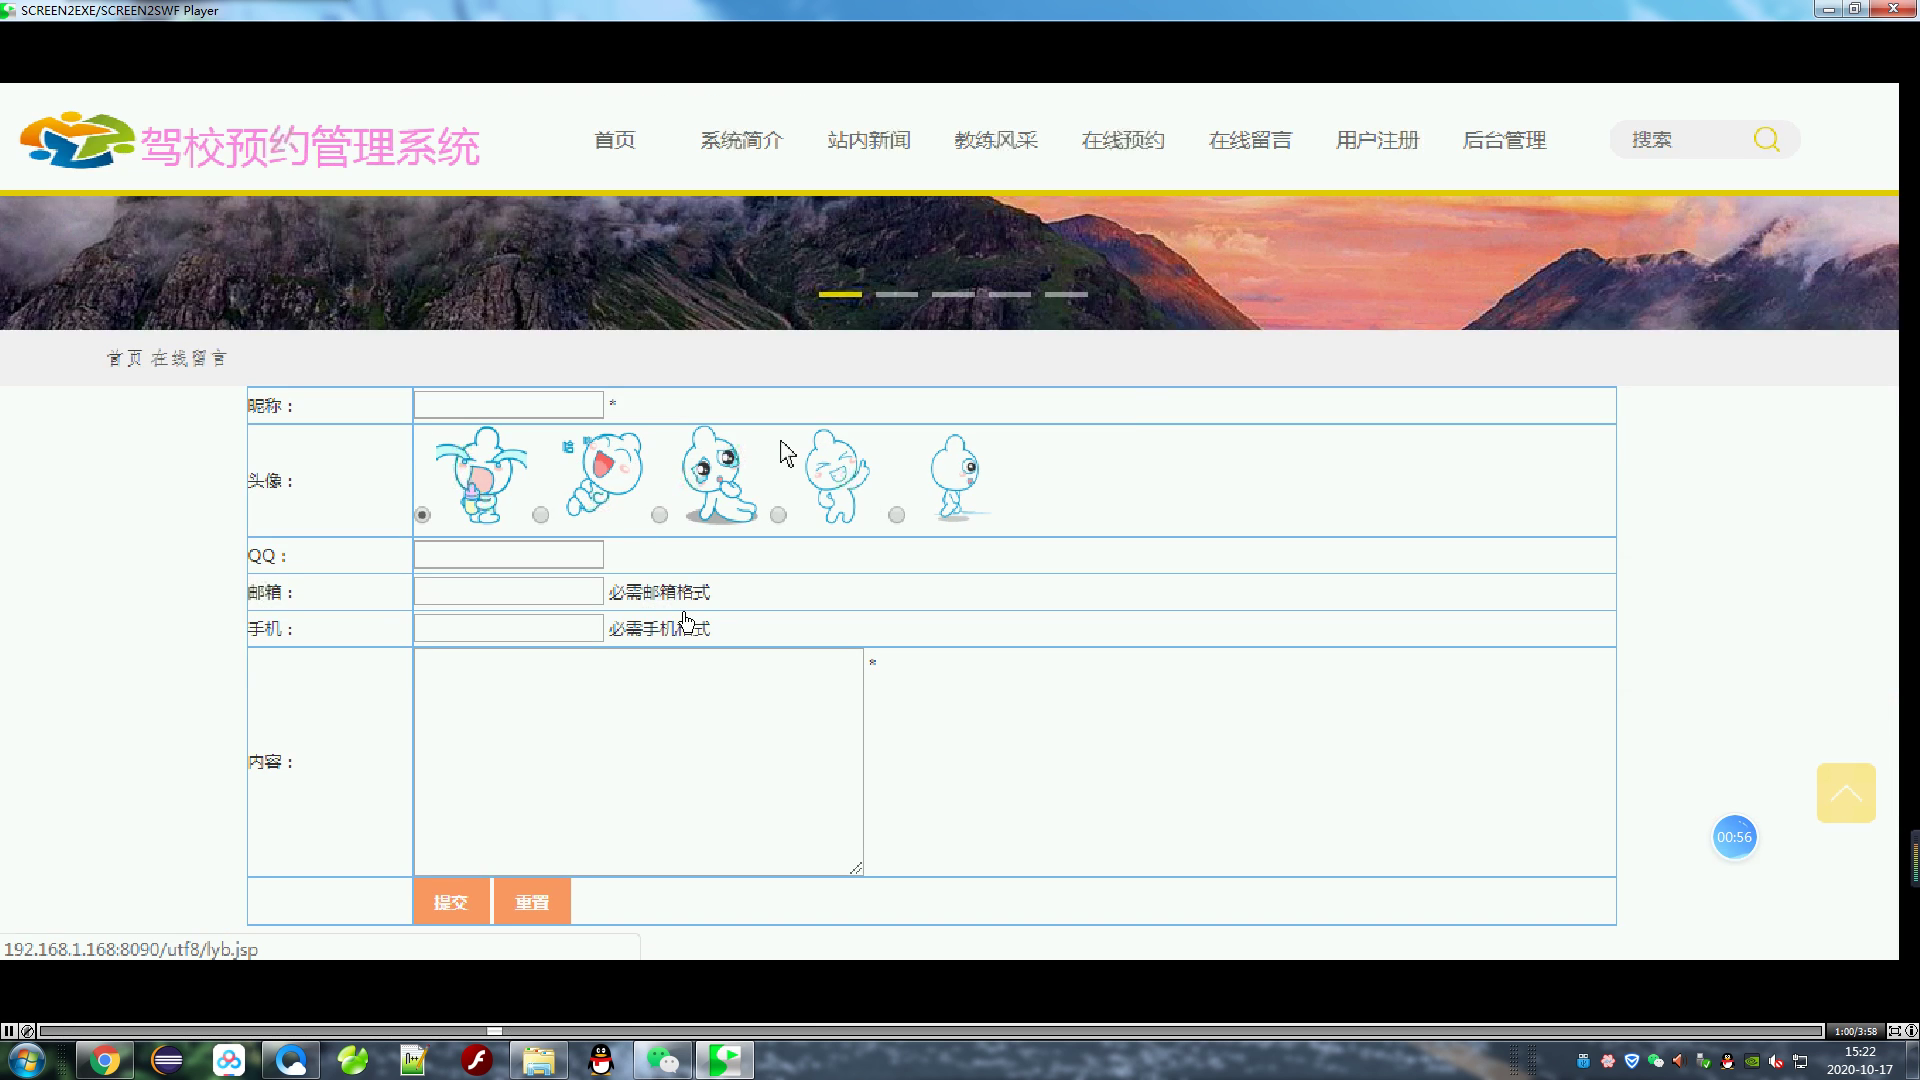Open the 系统简介 navigation item
Screen dimensions: 1920x1080
coord(741,140)
